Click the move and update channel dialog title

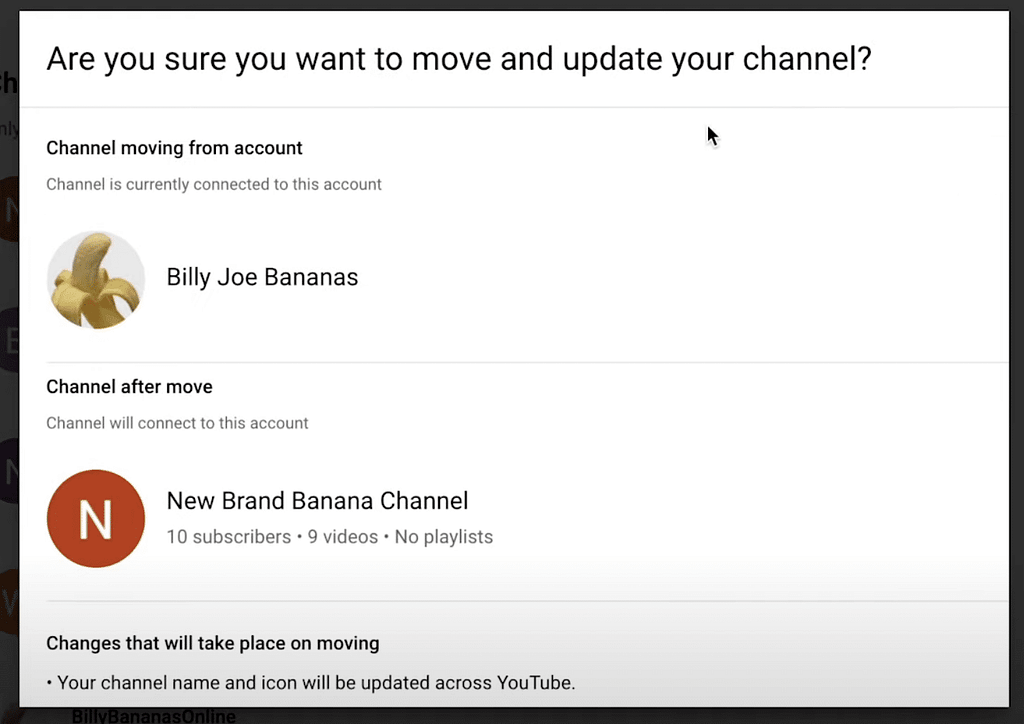[459, 59]
